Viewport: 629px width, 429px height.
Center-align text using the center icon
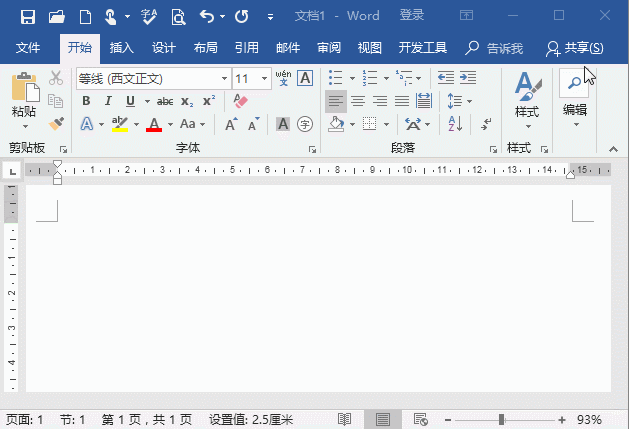click(x=357, y=101)
